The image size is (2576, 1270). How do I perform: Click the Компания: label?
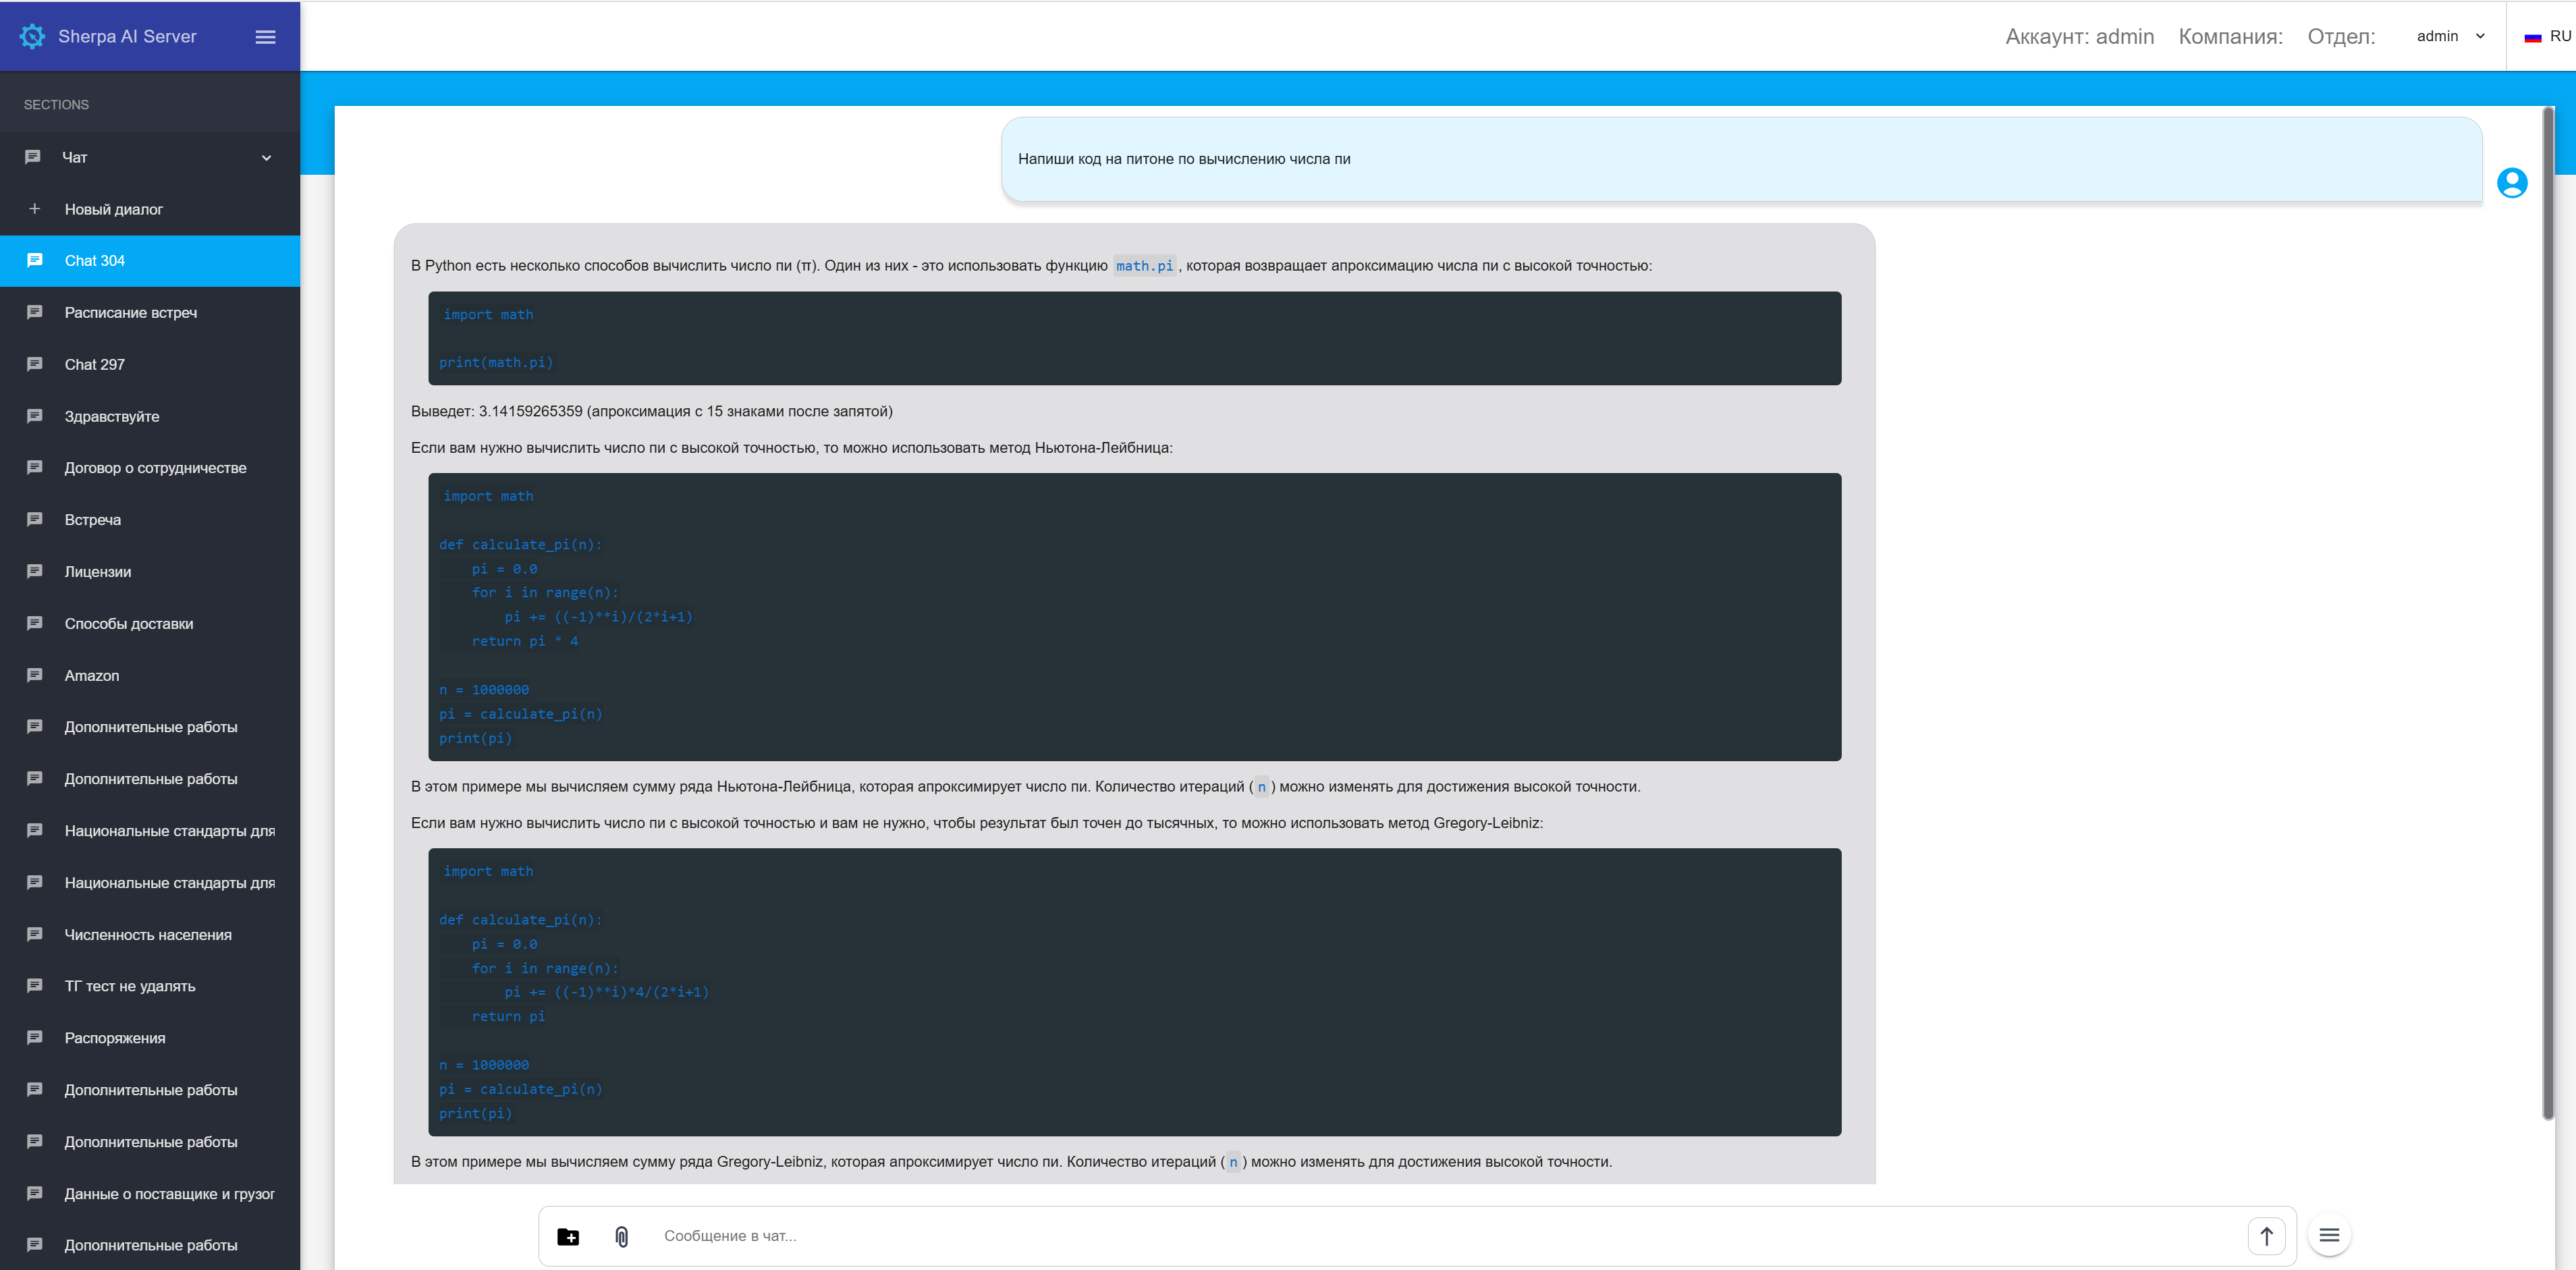point(2230,37)
